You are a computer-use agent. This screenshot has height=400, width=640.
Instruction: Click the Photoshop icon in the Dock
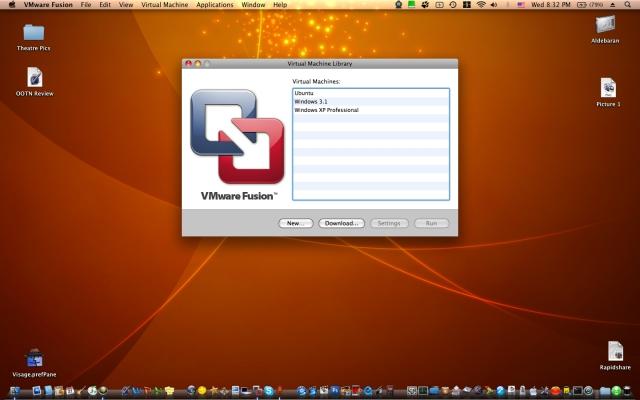pyautogui.click(x=335, y=391)
